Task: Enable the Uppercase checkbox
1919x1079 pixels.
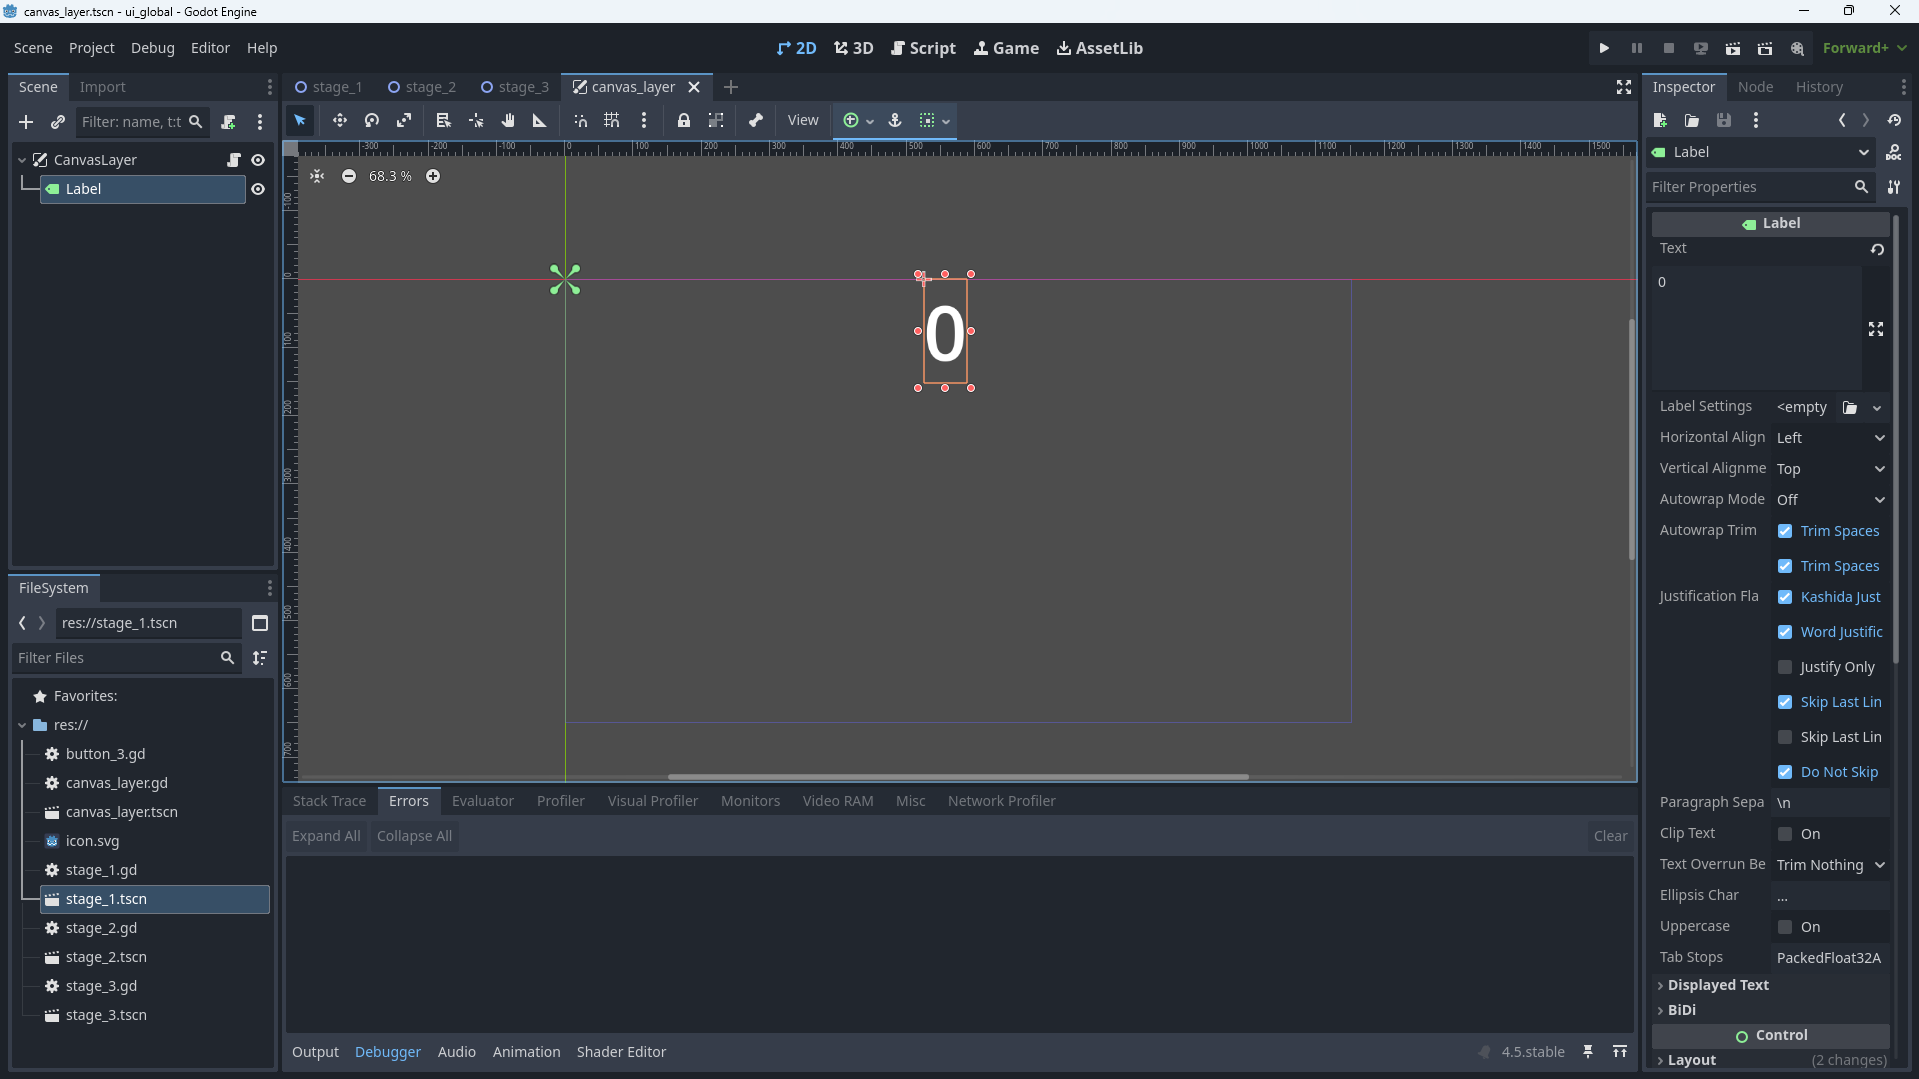Action: [x=1785, y=927]
